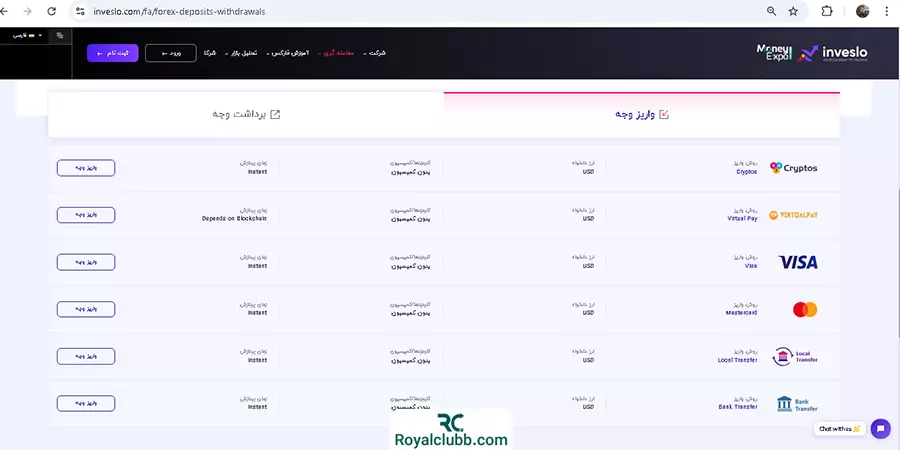
Task: Open the browser extensions puzzle icon
Action: click(826, 11)
